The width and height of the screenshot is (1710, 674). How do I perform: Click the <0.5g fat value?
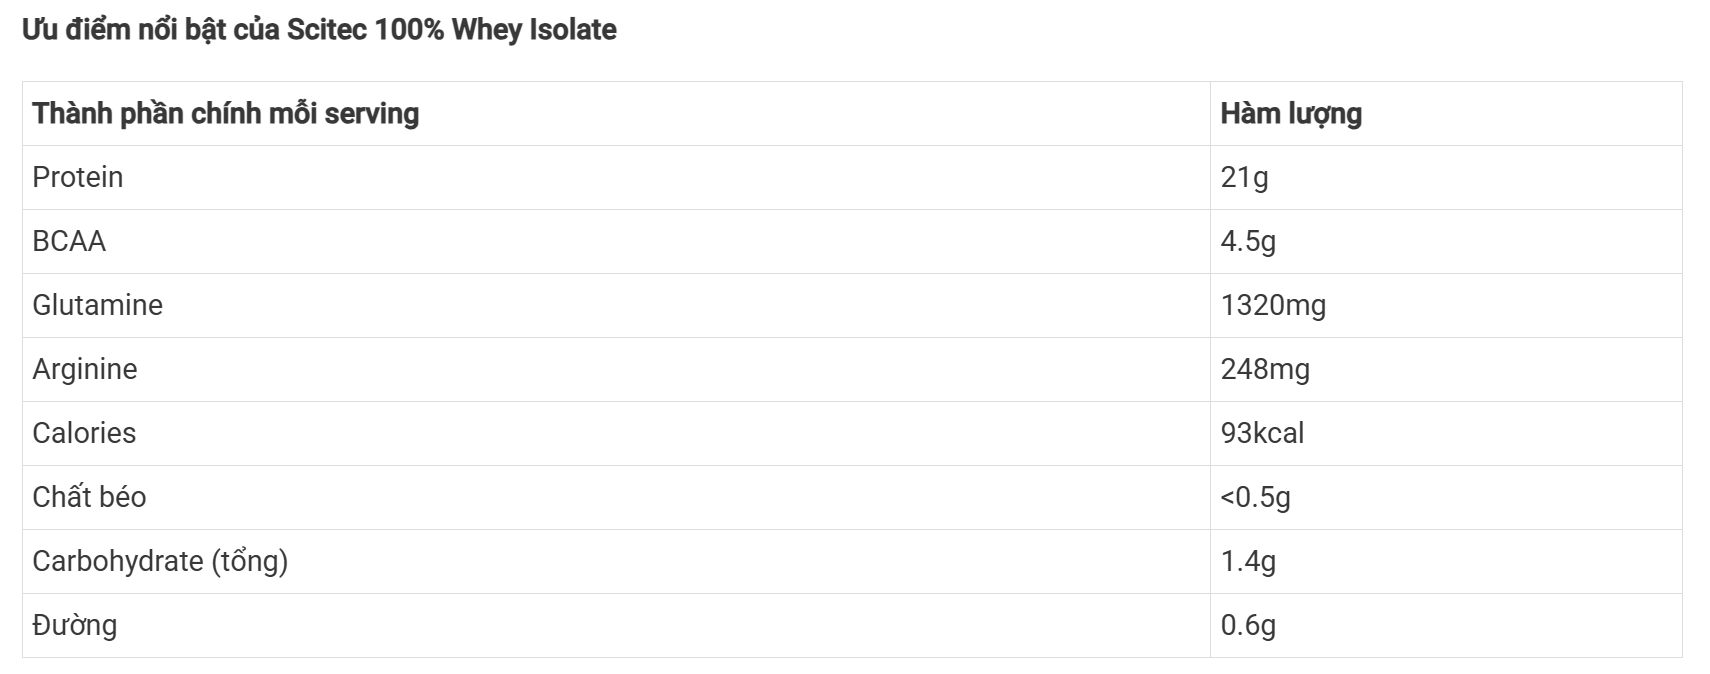[1255, 497]
